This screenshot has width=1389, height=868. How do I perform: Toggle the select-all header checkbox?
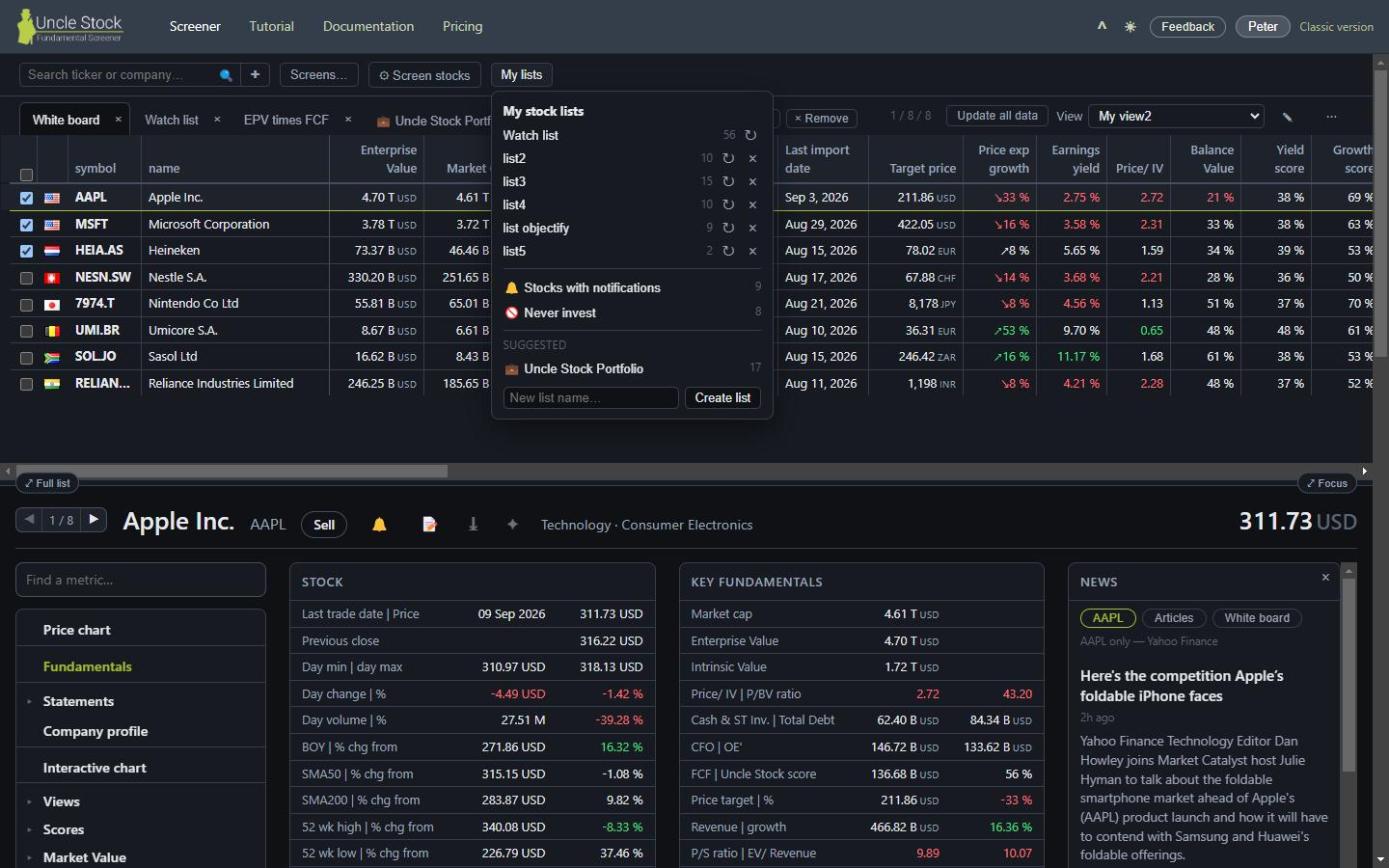coord(26,175)
